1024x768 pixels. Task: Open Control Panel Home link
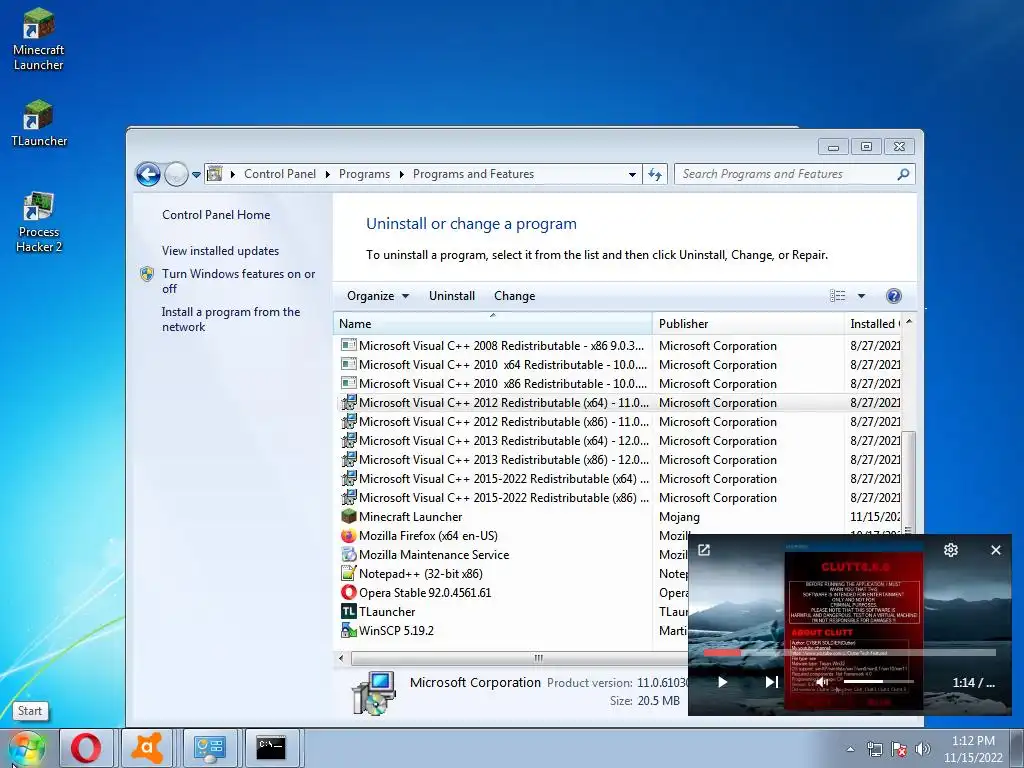click(x=216, y=215)
